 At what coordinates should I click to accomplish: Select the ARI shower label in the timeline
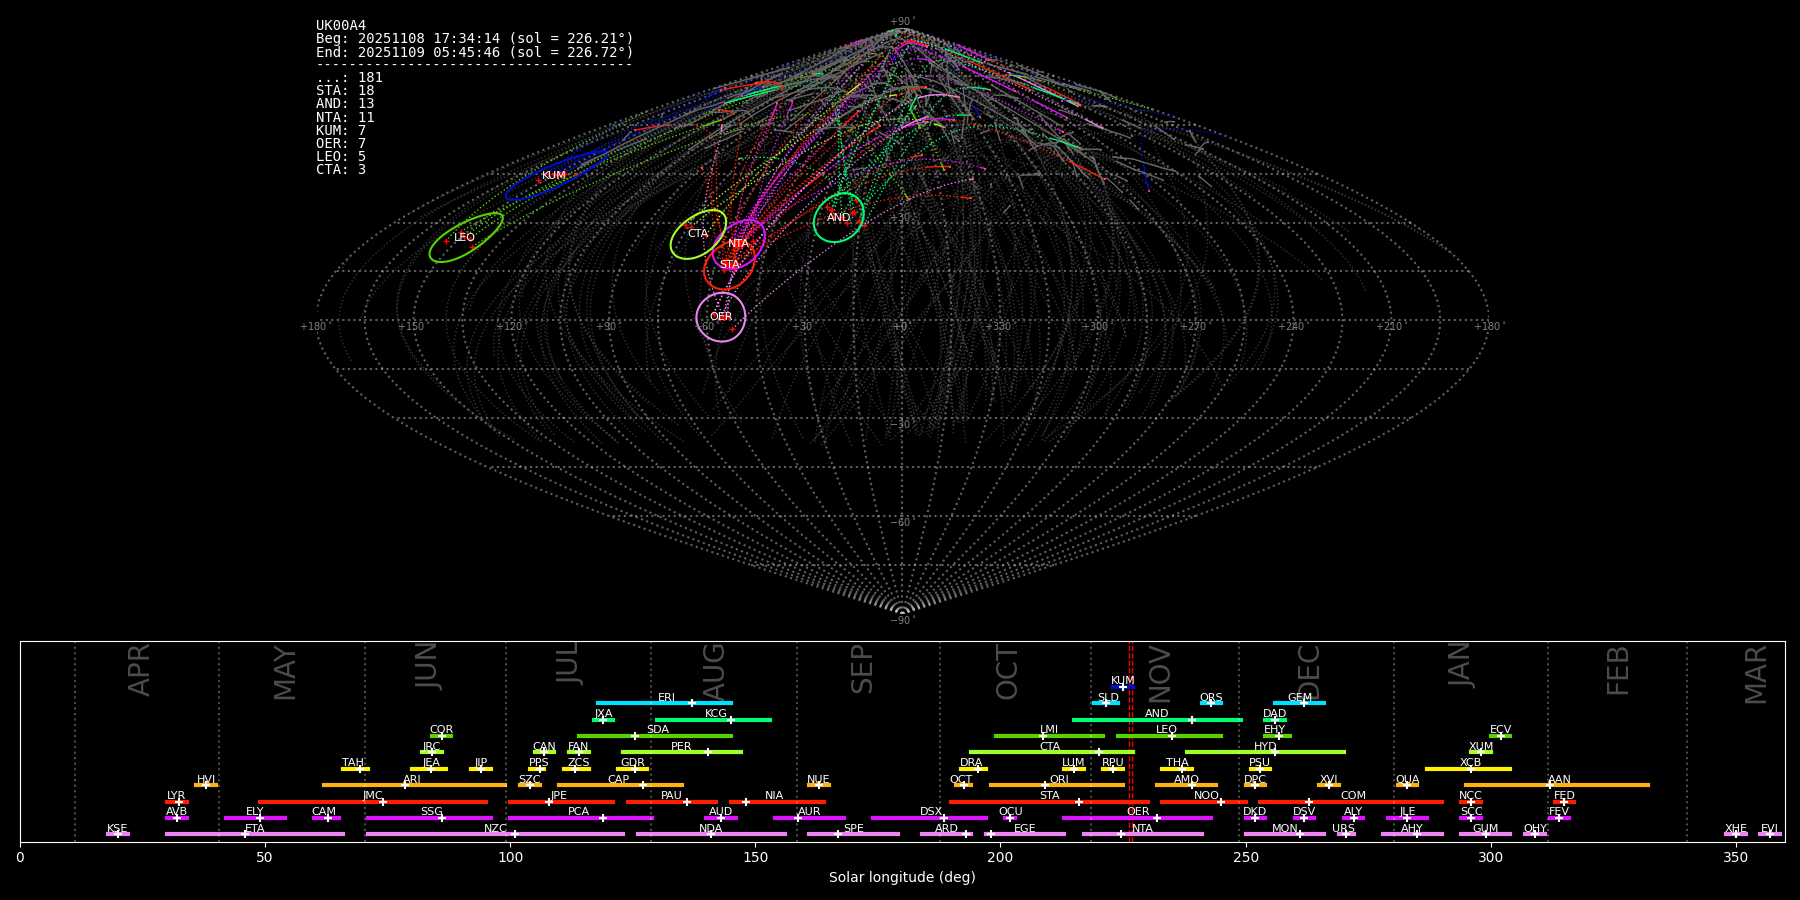[412, 780]
